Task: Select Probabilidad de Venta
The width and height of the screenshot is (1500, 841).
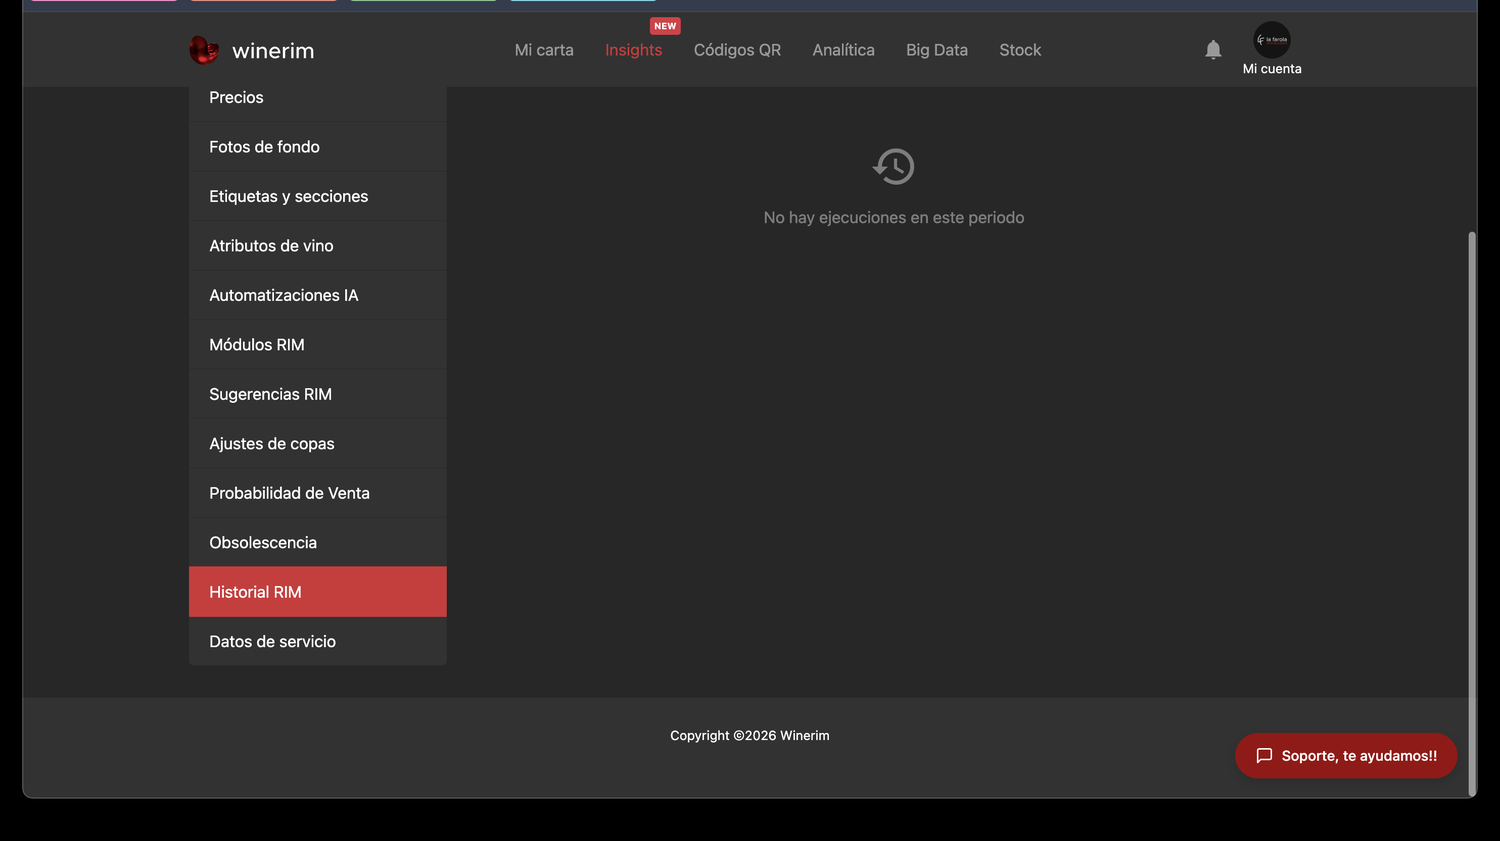Action: point(318,493)
